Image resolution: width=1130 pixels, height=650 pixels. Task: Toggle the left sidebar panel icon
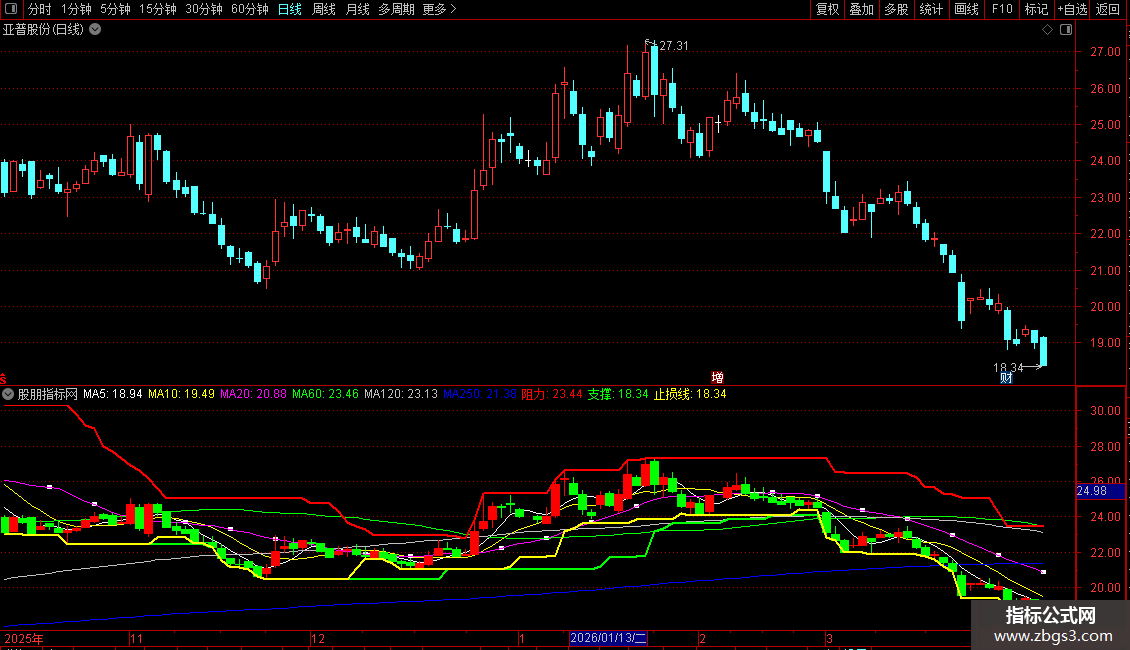[x=11, y=9]
